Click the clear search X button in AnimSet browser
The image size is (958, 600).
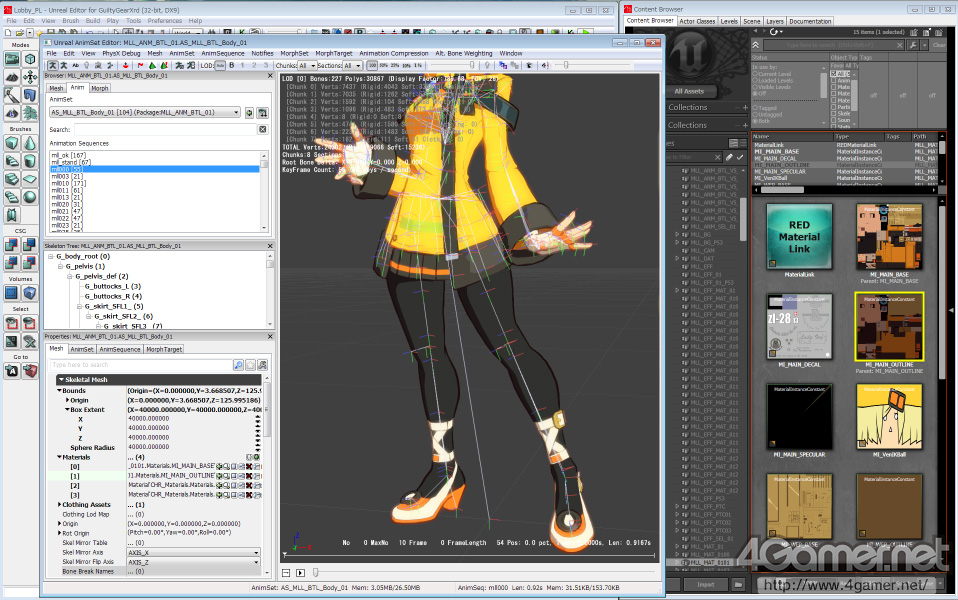263,129
